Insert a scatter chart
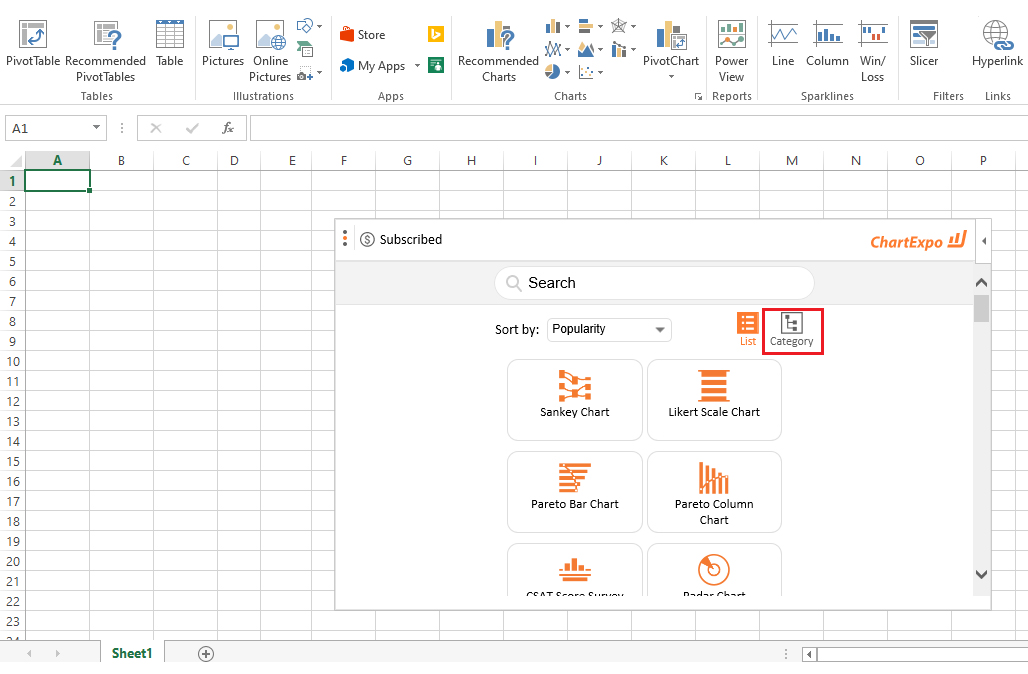The image size is (1028, 674). (x=586, y=72)
